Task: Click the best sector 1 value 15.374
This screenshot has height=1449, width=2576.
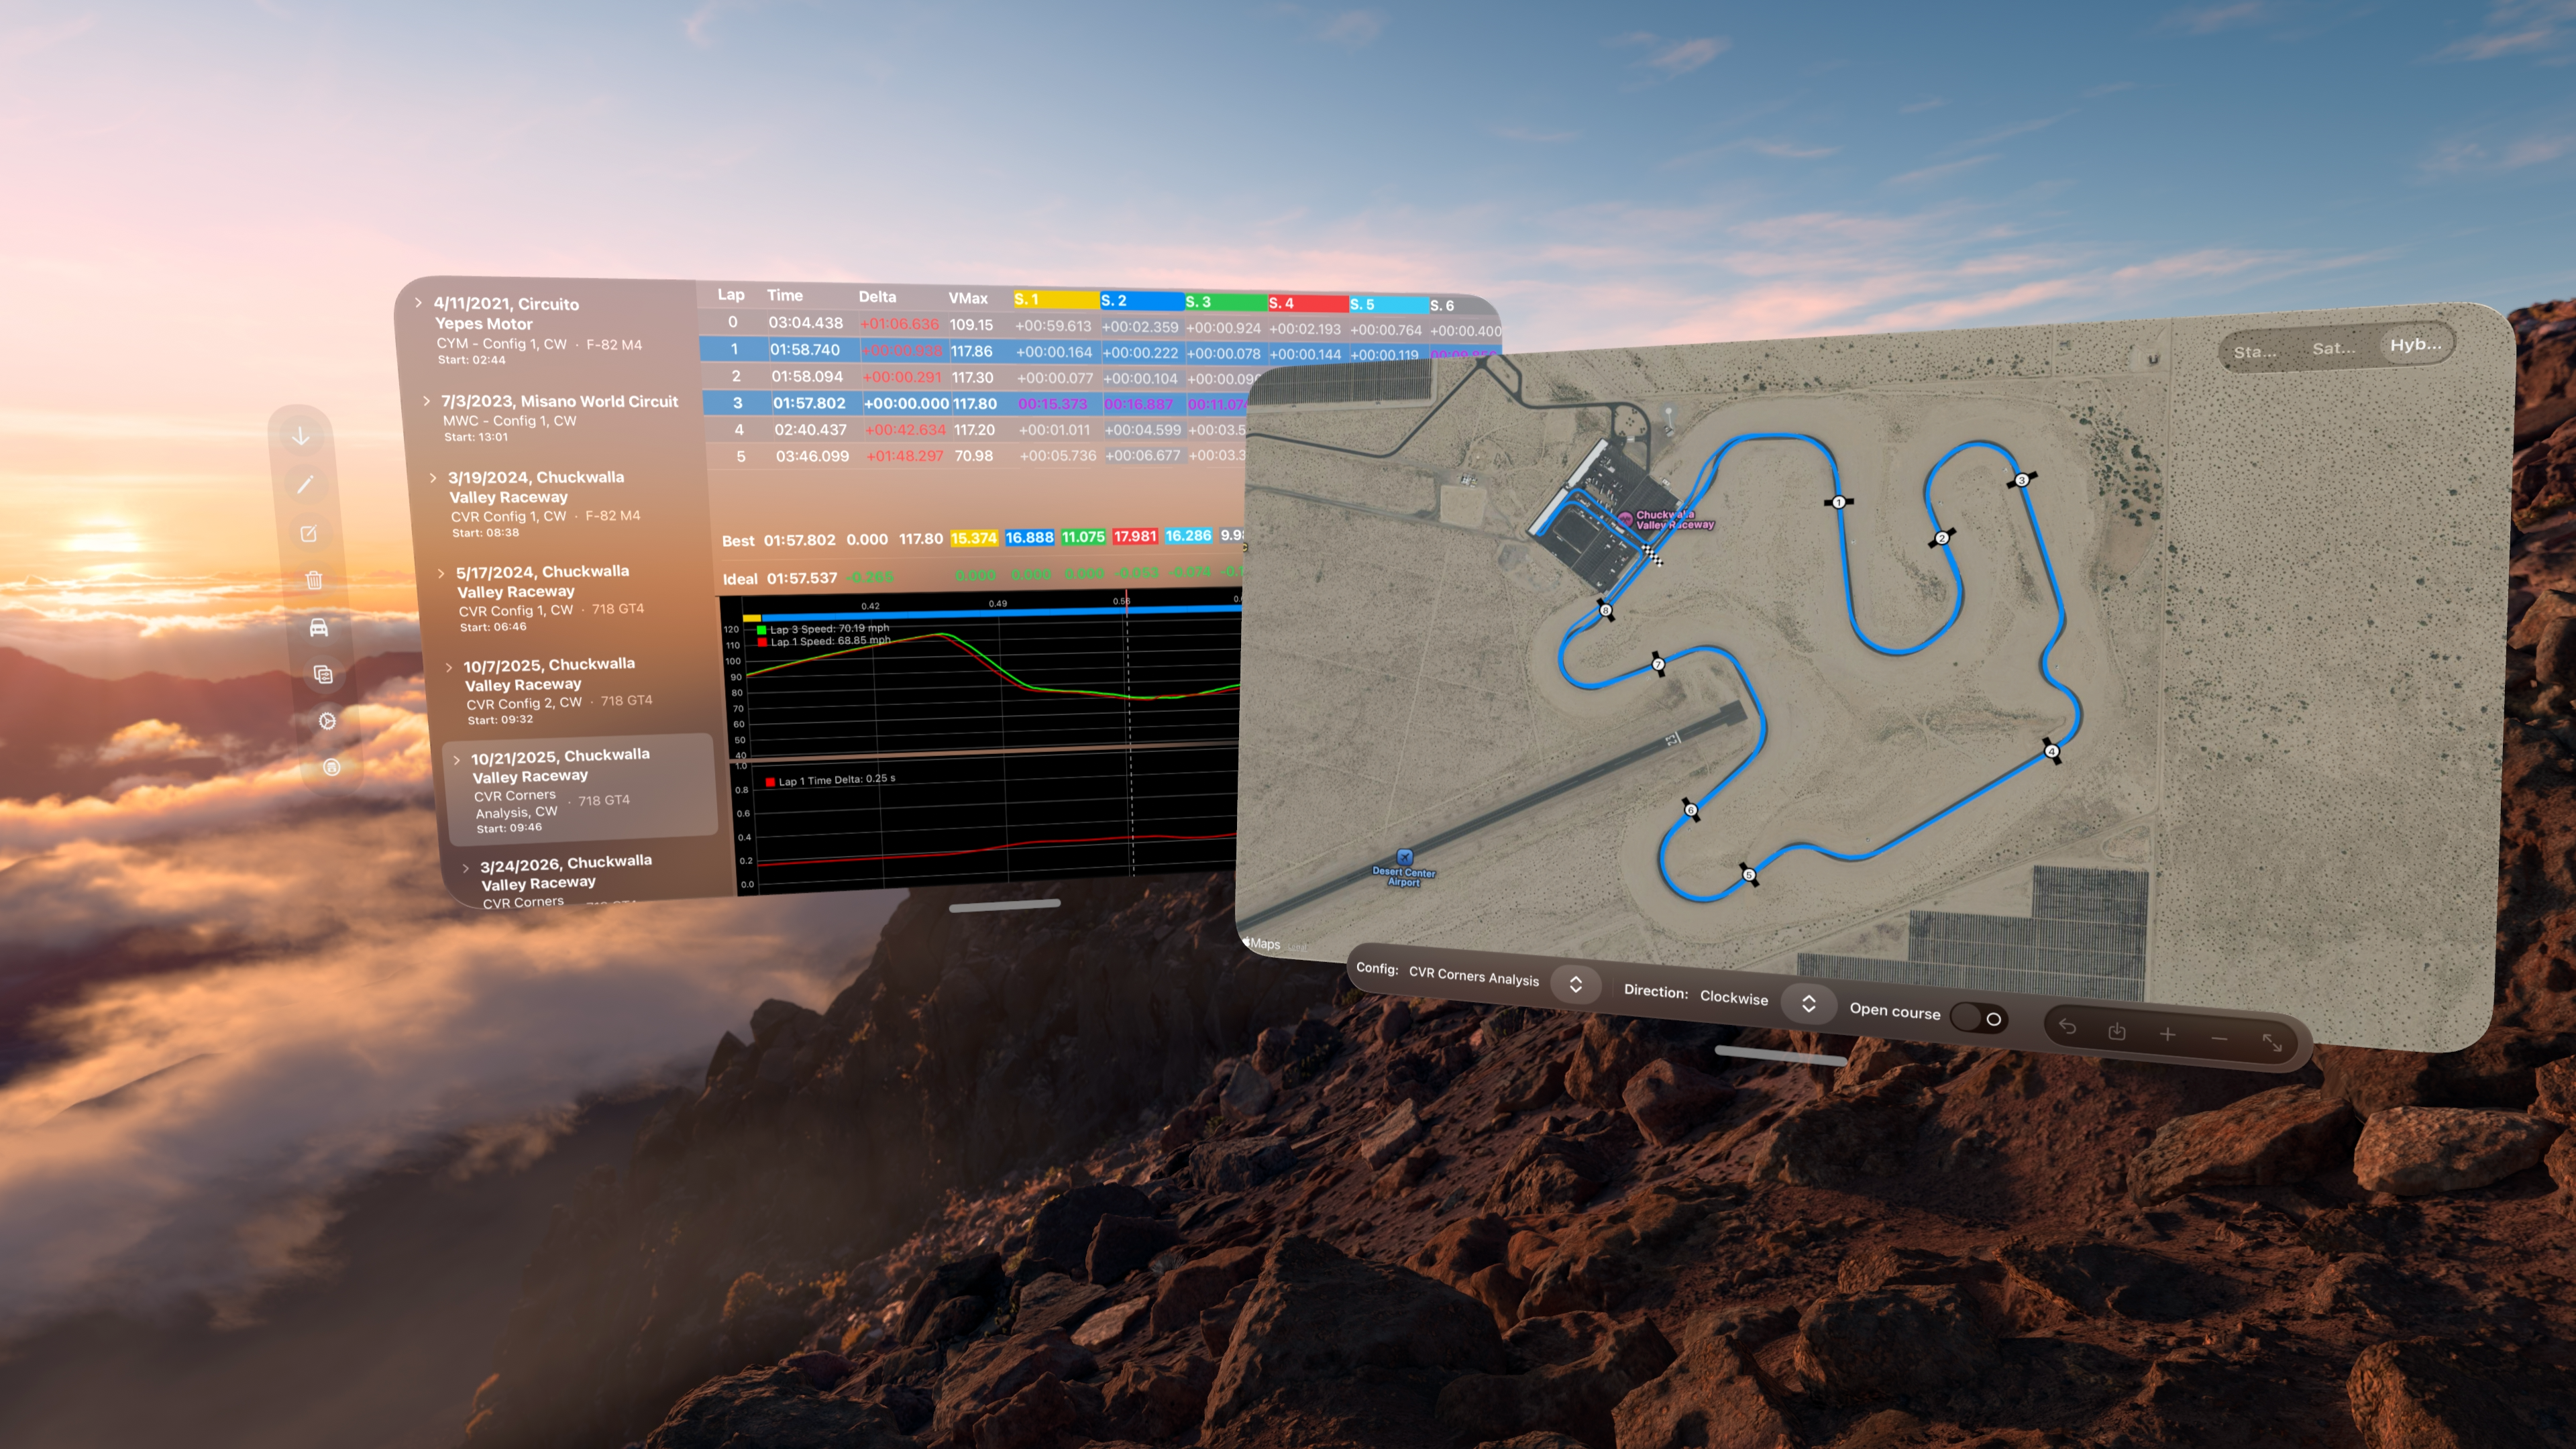Action: [973, 538]
